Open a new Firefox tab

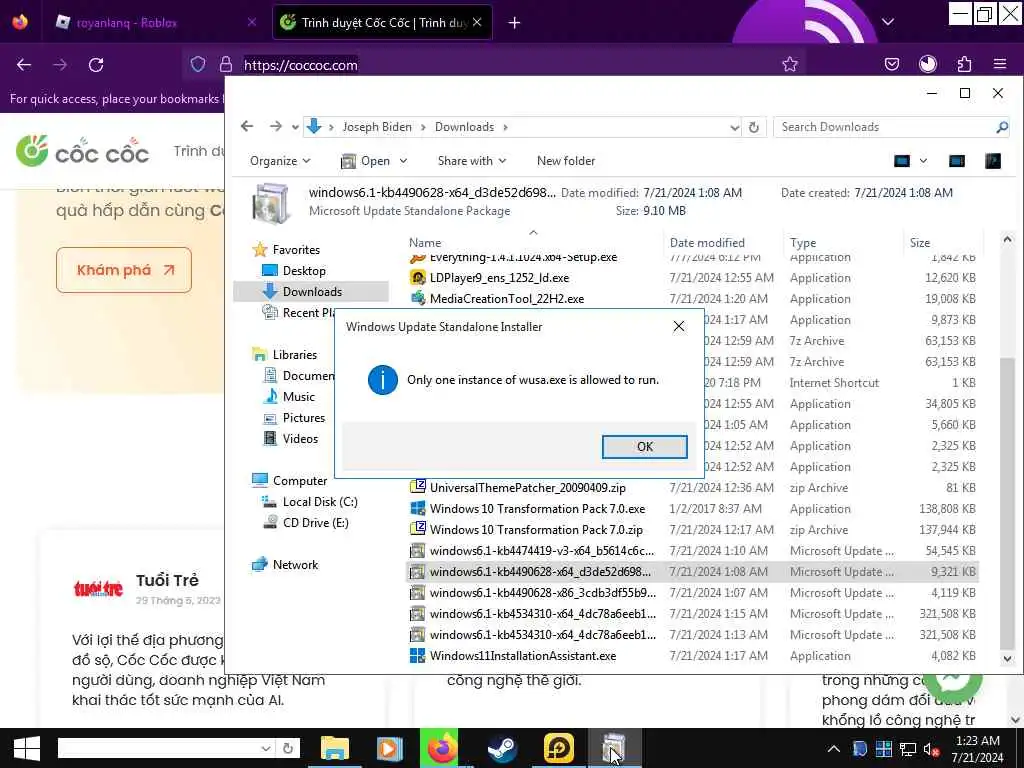[x=514, y=23]
